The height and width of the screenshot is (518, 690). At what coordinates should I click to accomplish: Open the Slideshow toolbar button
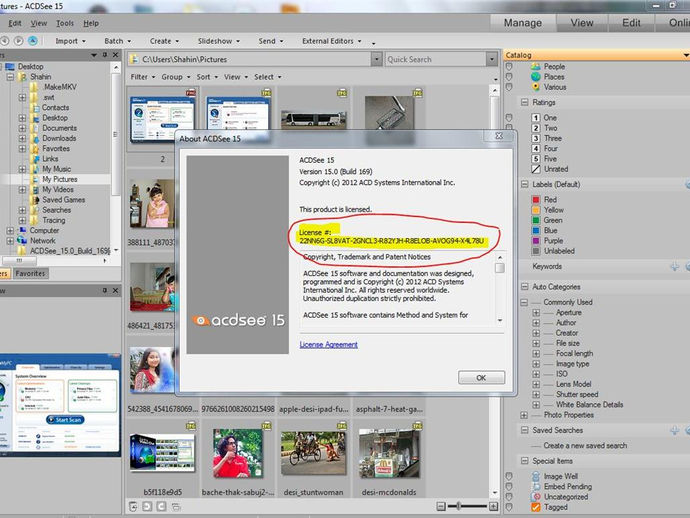219,41
